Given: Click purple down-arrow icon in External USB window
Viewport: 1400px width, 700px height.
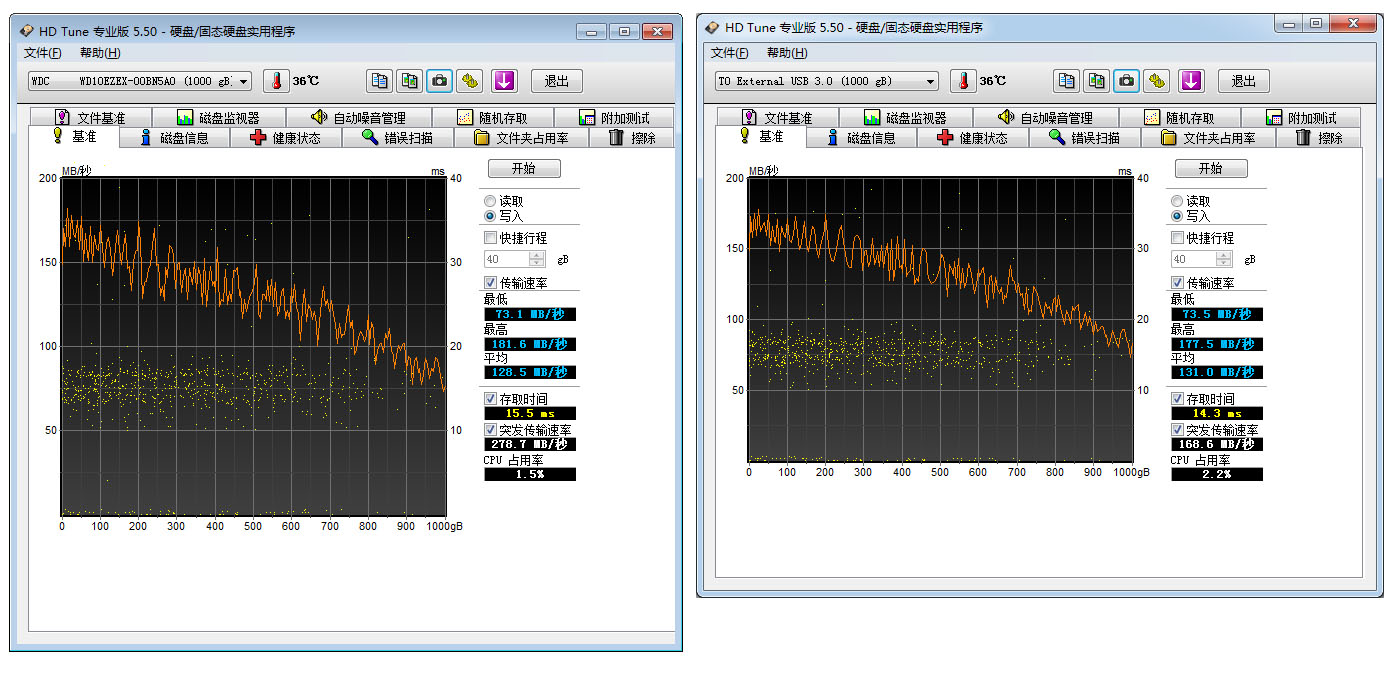Looking at the screenshot, I should tap(1191, 81).
